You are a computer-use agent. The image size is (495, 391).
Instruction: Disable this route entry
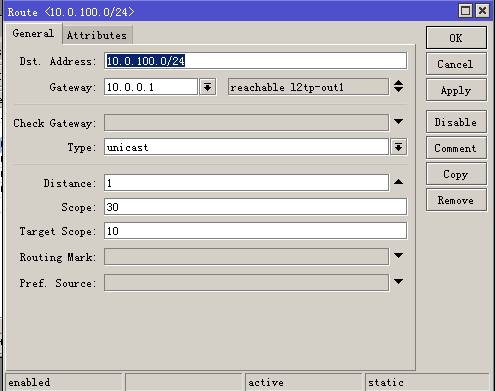(456, 122)
